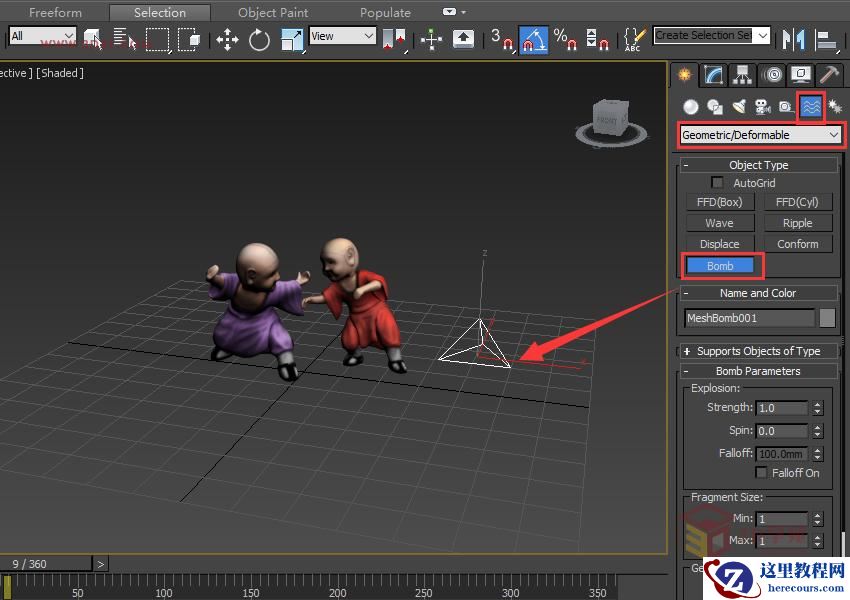
Task: Enable the AutoGrid checkbox
Action: coord(717,183)
